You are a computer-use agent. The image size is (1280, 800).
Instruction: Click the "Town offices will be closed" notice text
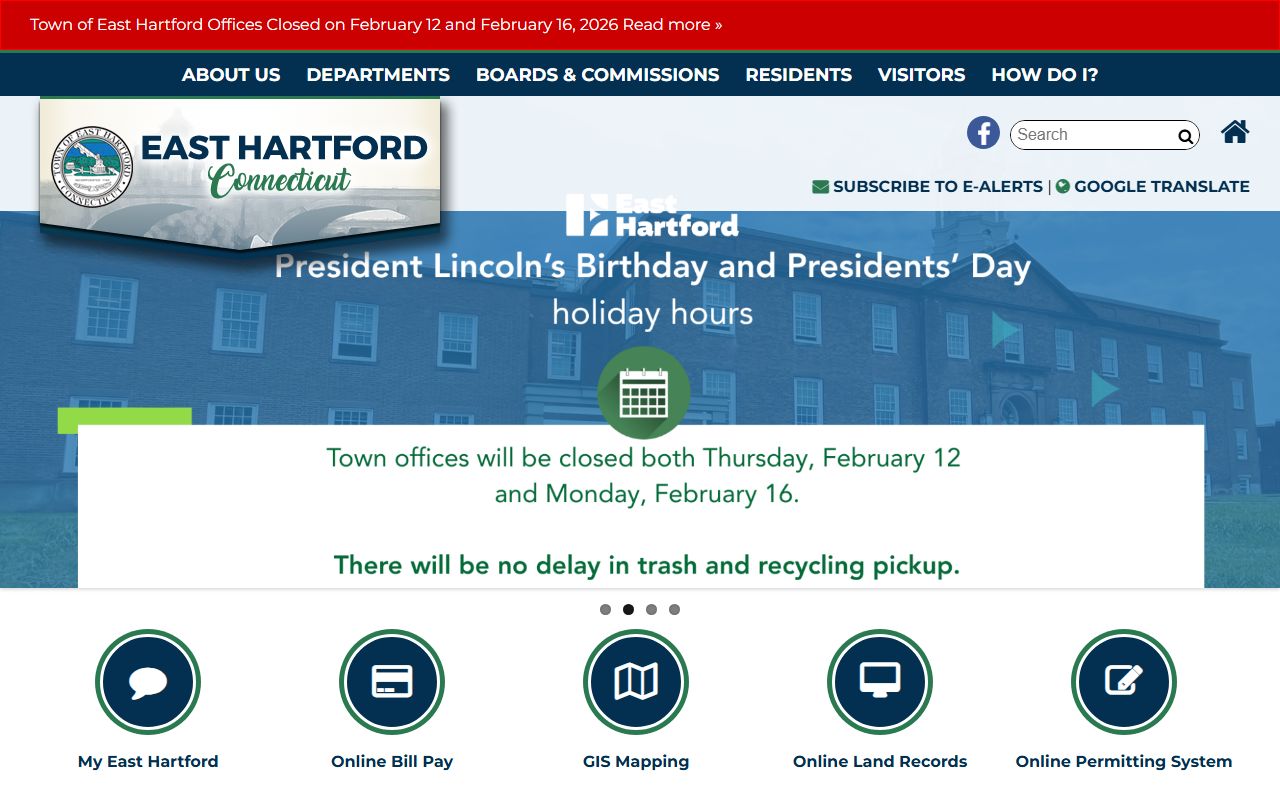coord(644,475)
